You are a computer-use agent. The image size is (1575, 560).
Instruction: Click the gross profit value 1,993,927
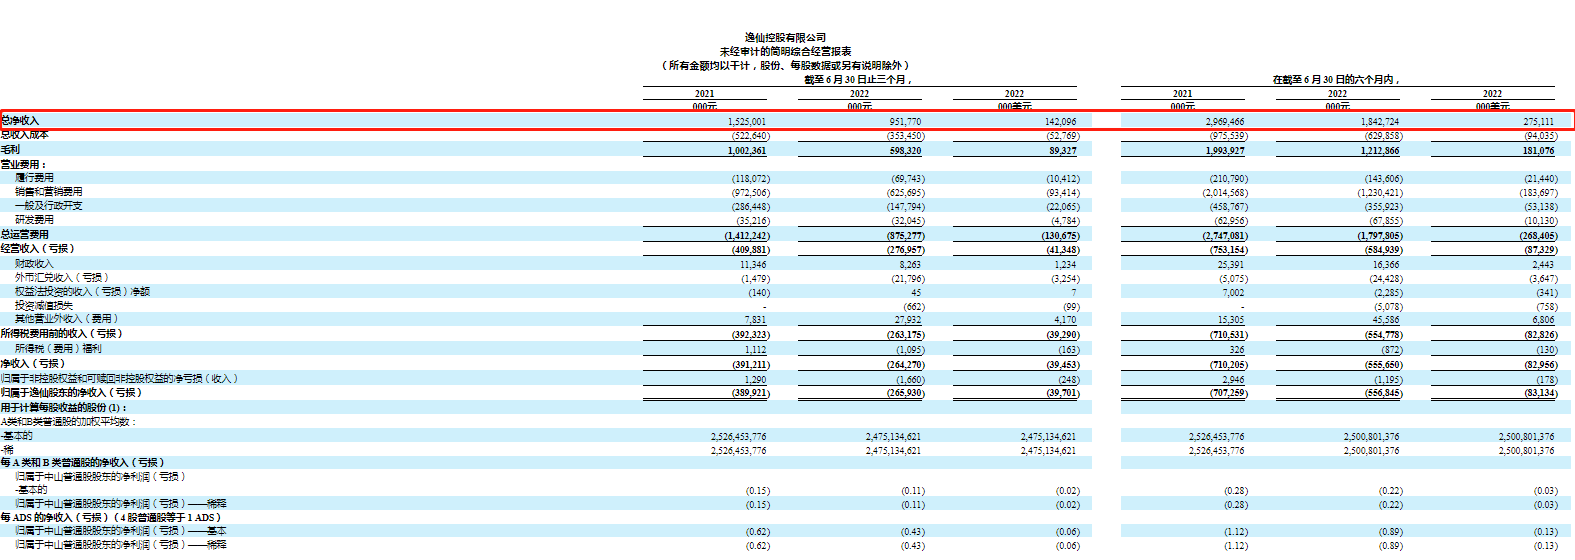[1225, 150]
